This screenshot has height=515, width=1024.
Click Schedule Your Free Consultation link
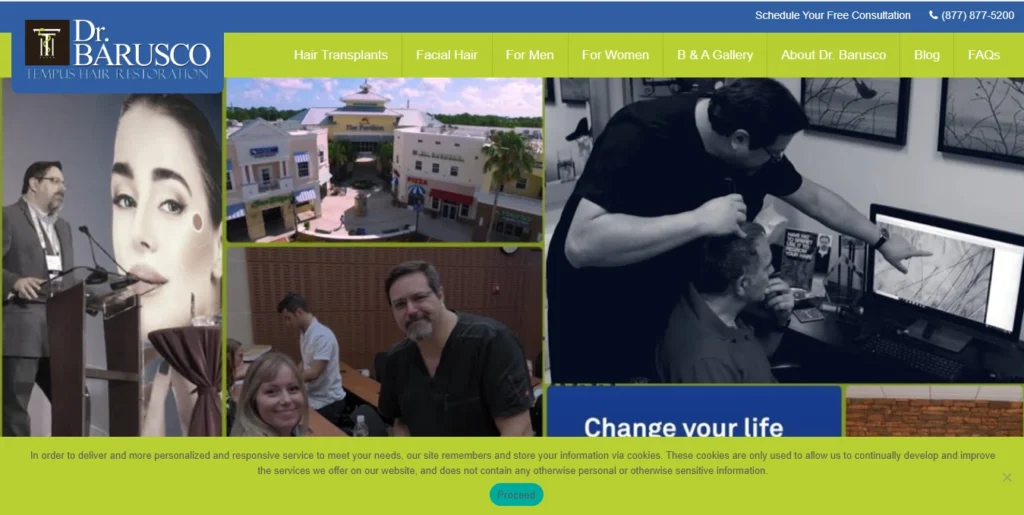pyautogui.click(x=833, y=15)
